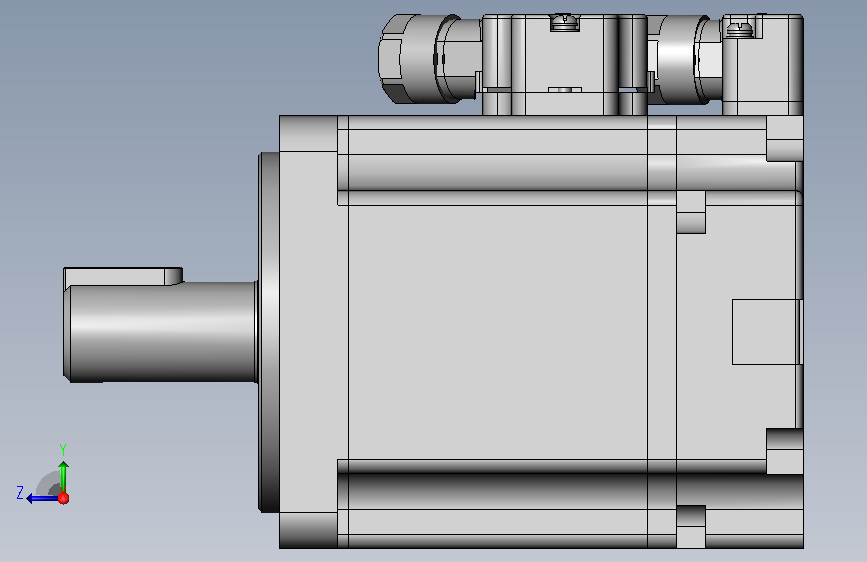The width and height of the screenshot is (867, 562).
Task: Select the screw head on the right connector housing
Action: coord(739,28)
